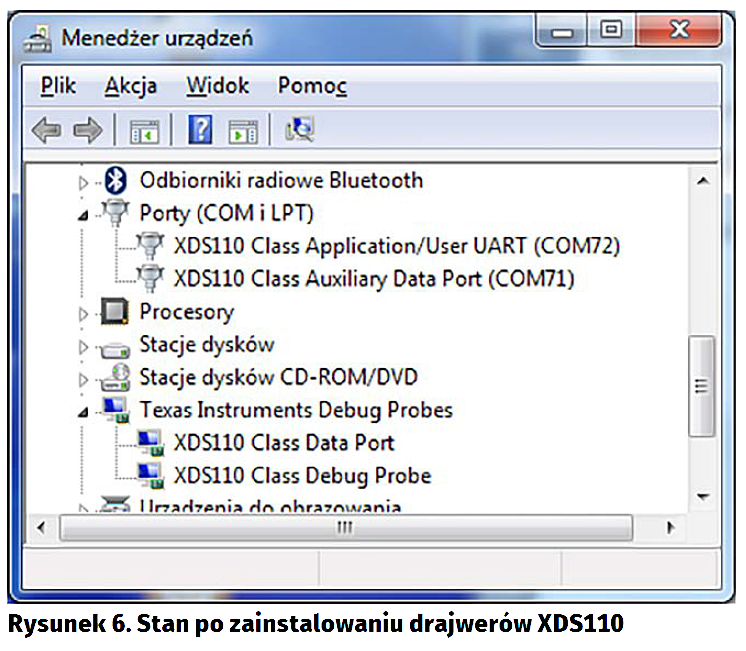Expand the Stacje dysków CD-ROM/DVD node
Image resolution: width=746 pixels, height=651 pixels.
coord(84,379)
